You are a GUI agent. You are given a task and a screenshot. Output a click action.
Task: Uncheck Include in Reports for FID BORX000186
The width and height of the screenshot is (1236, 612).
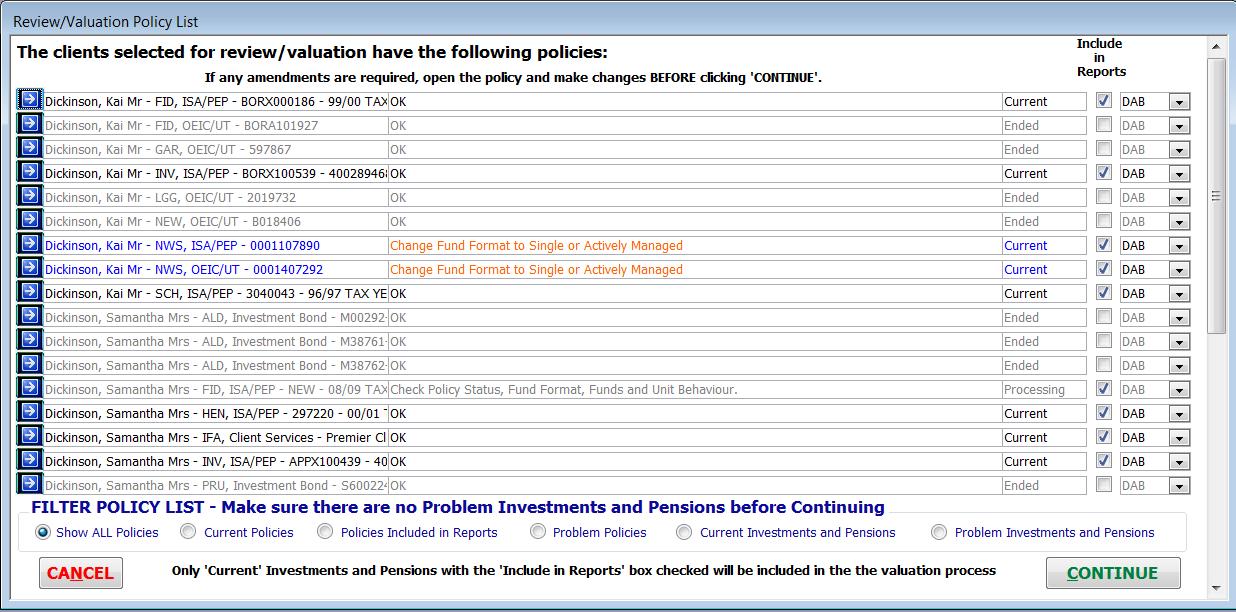[x=1103, y=100]
